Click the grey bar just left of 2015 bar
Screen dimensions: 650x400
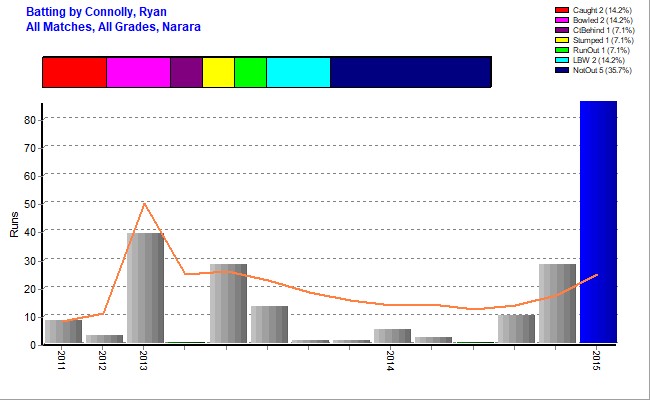pos(558,303)
